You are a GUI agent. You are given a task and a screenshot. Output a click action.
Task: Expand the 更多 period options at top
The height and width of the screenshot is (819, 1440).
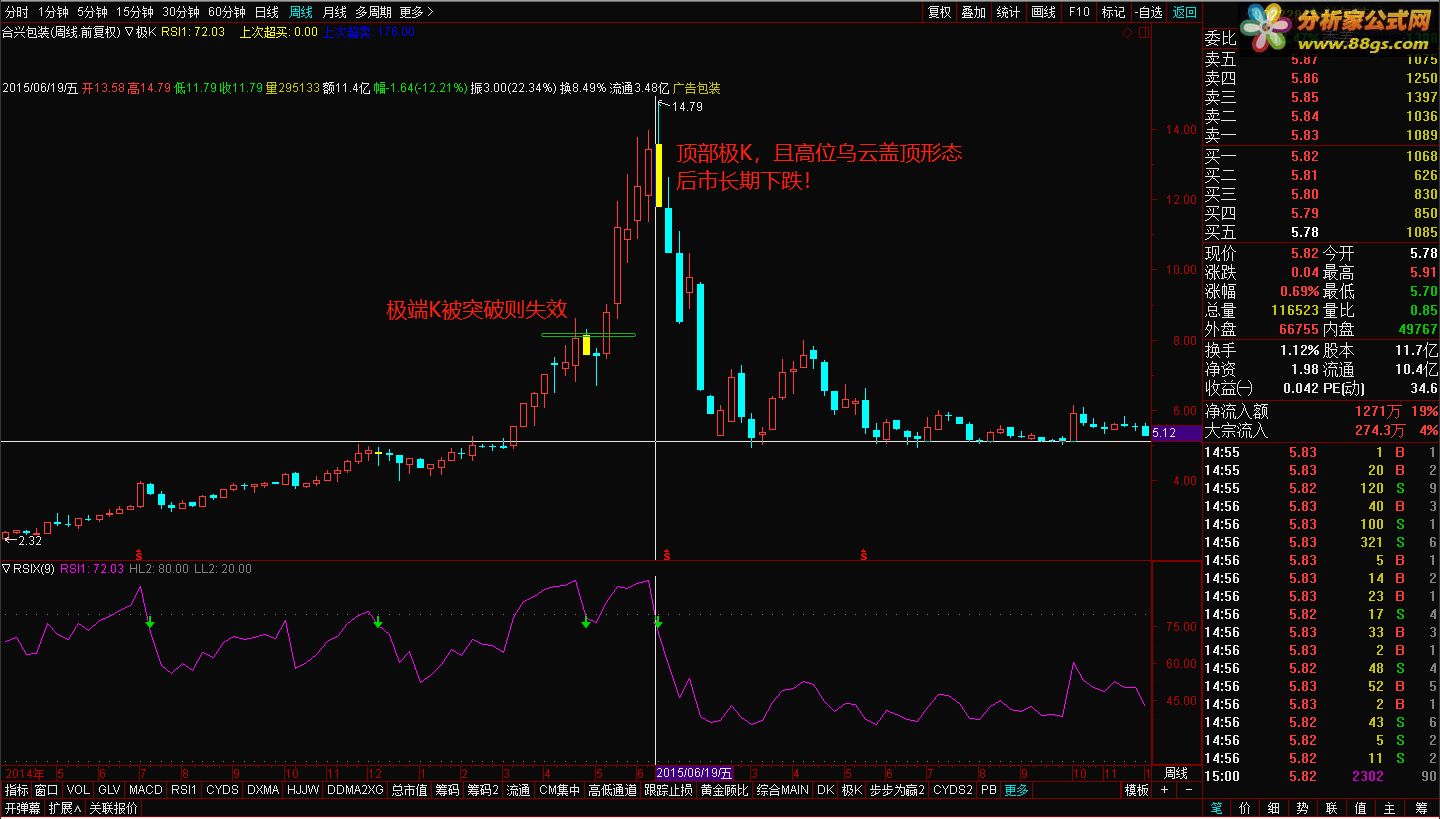point(417,12)
